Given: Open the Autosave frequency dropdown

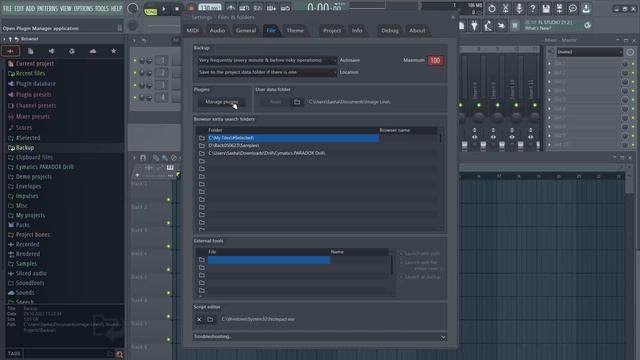Looking at the screenshot, I should [x=267, y=60].
